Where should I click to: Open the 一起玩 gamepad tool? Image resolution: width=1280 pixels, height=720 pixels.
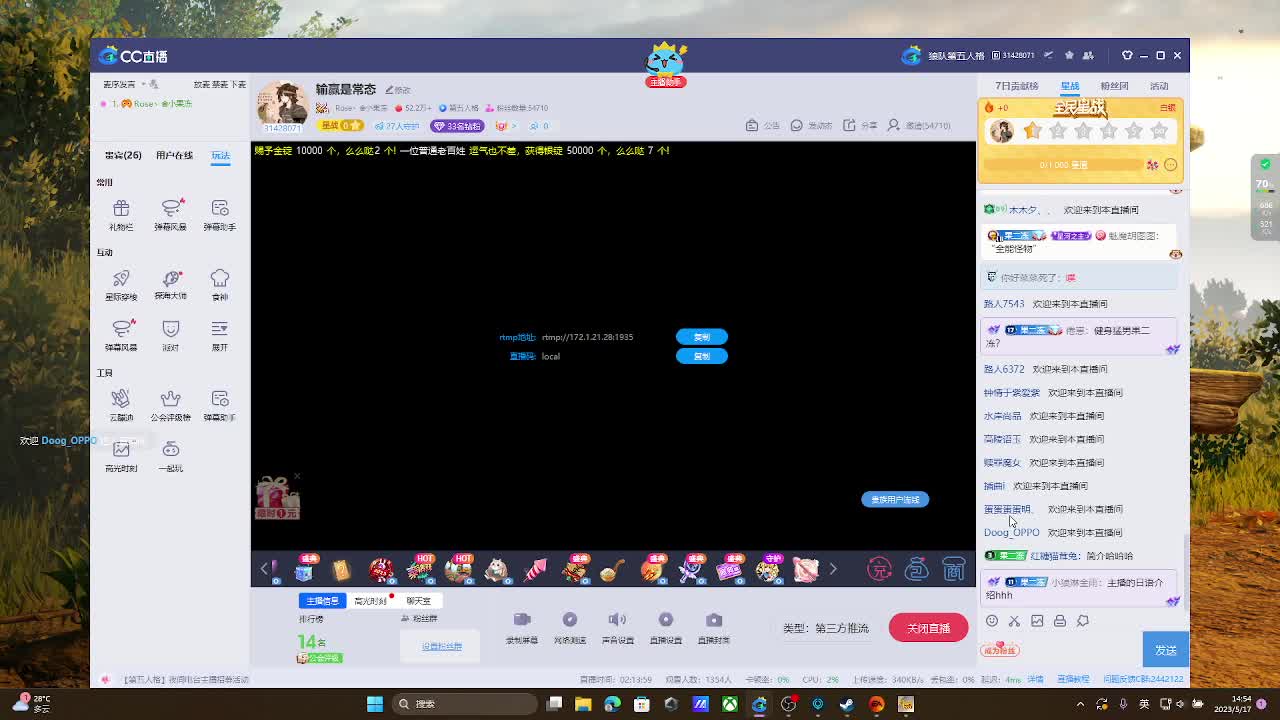170,455
